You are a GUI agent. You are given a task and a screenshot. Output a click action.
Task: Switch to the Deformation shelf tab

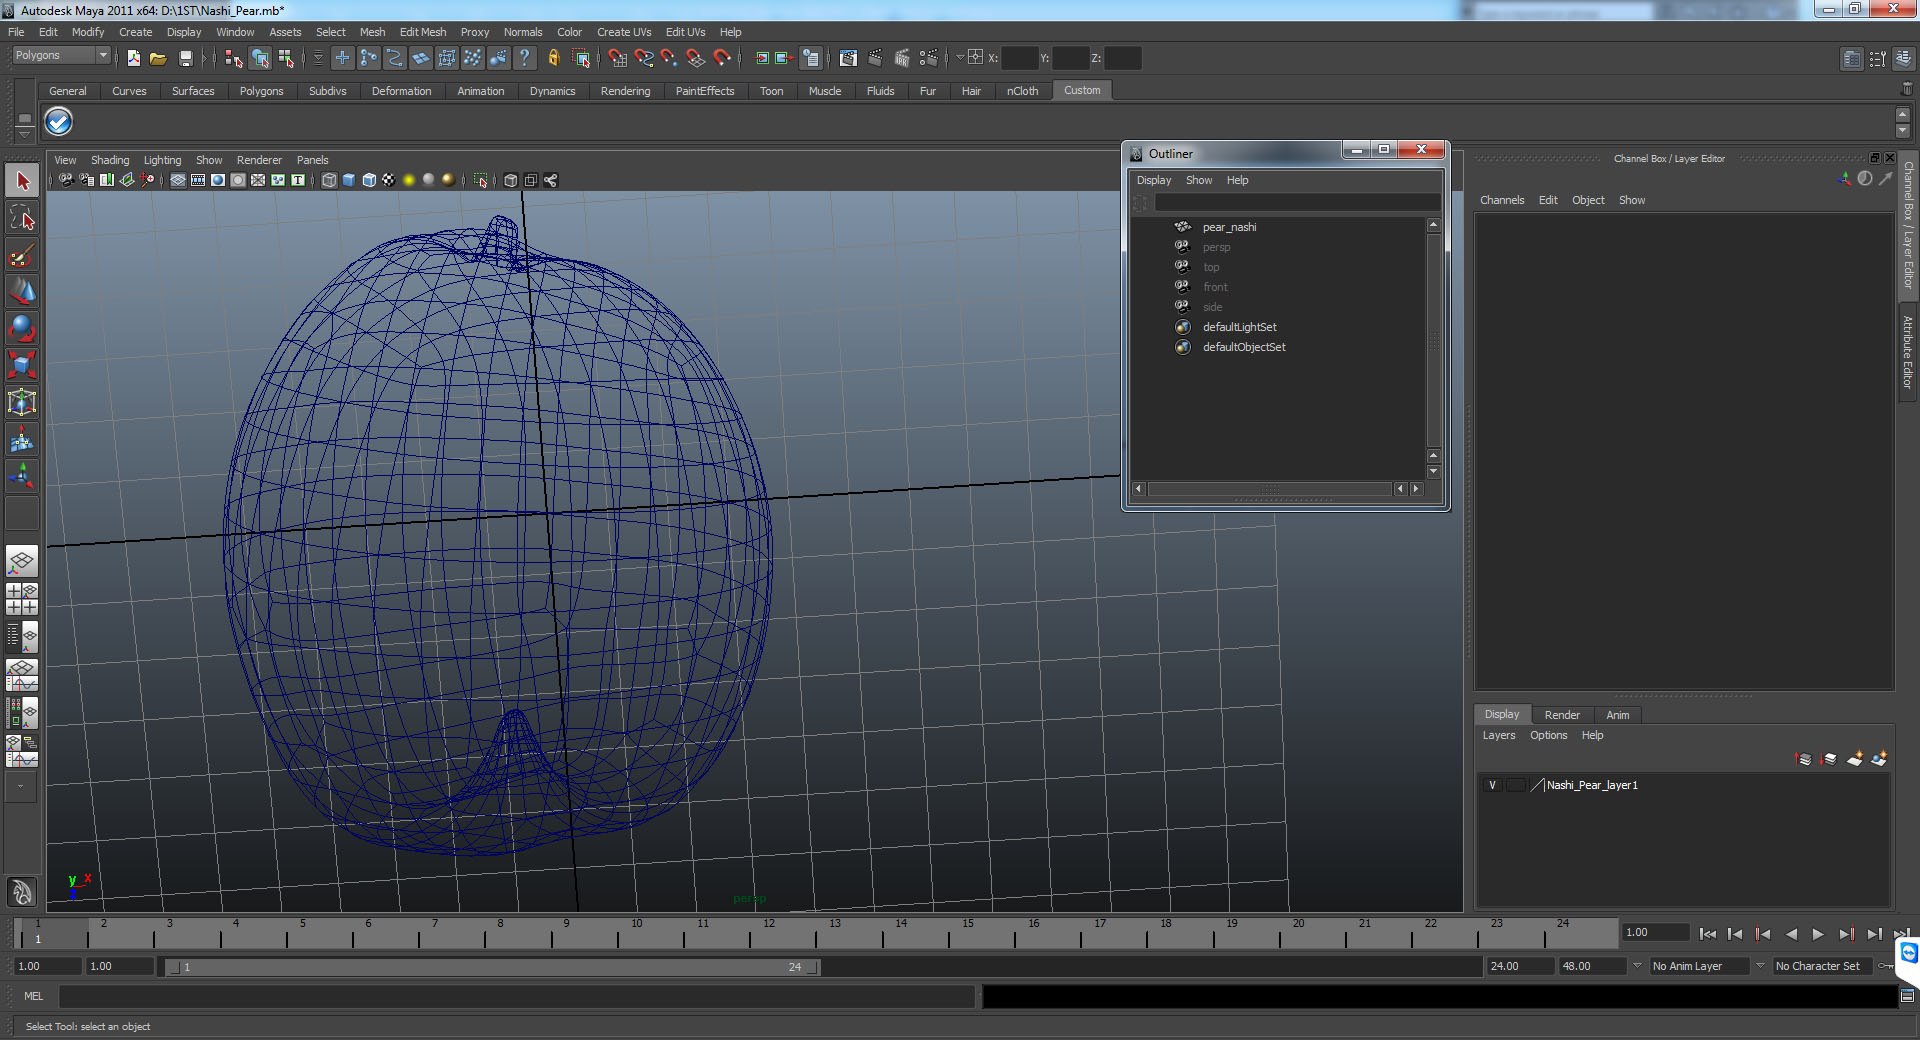coord(401,91)
